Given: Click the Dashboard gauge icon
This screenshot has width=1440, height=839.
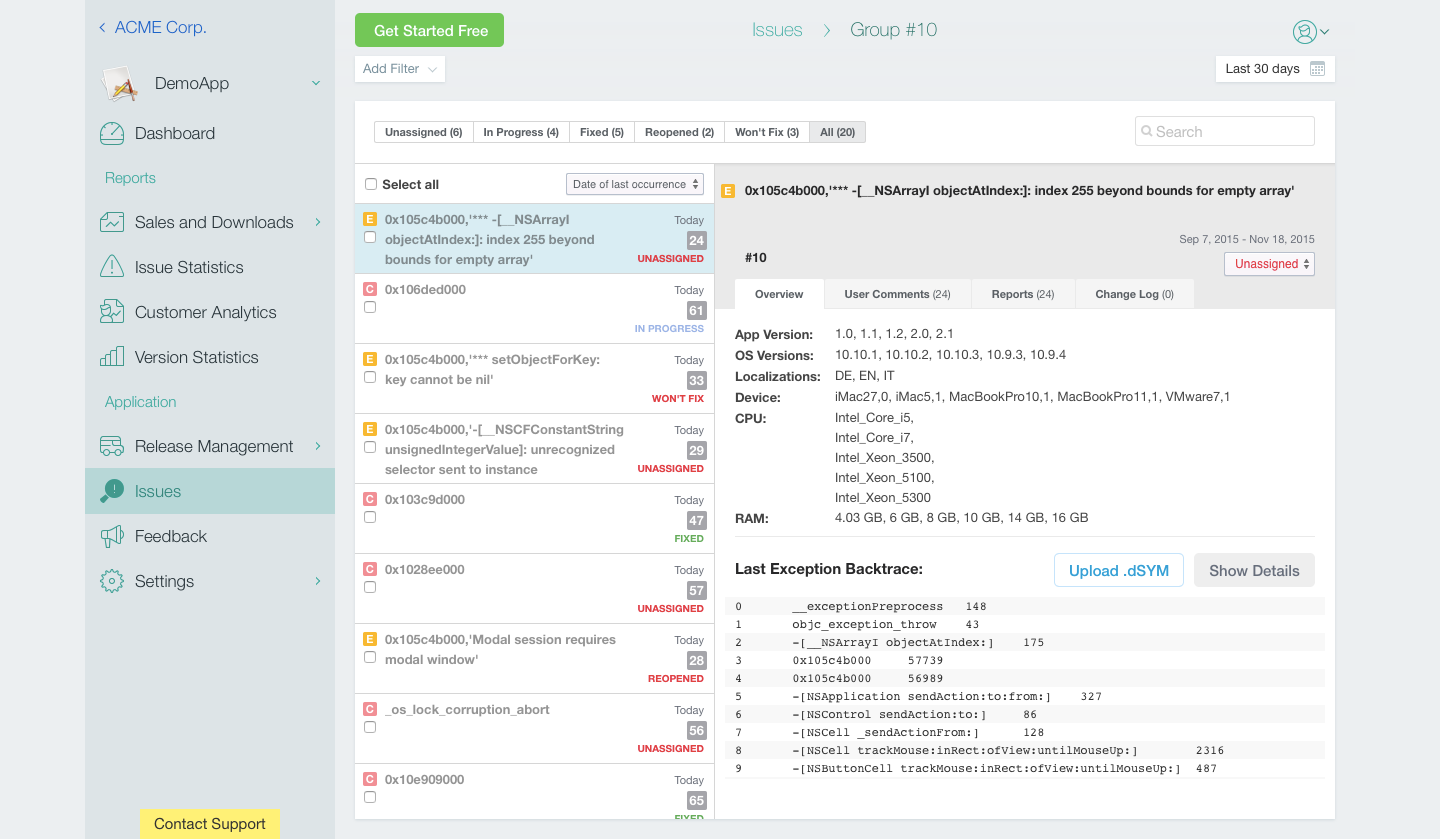Looking at the screenshot, I should [112, 133].
